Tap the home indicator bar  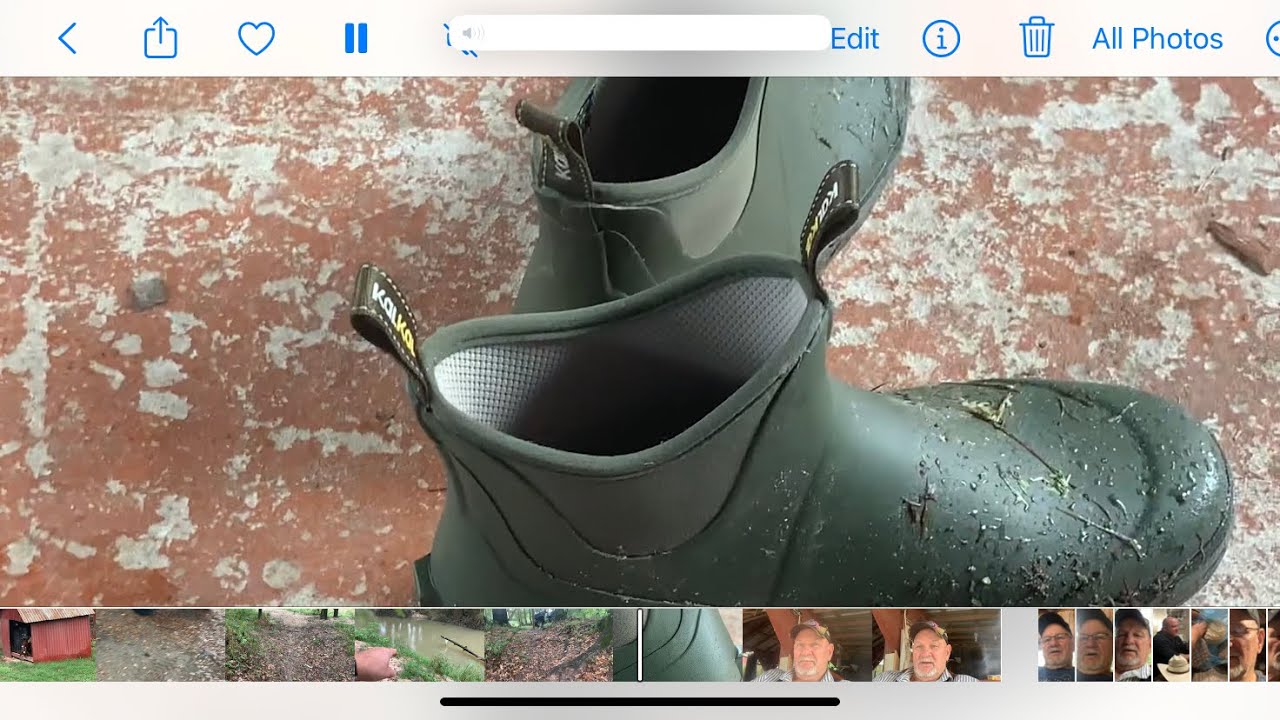(x=640, y=702)
